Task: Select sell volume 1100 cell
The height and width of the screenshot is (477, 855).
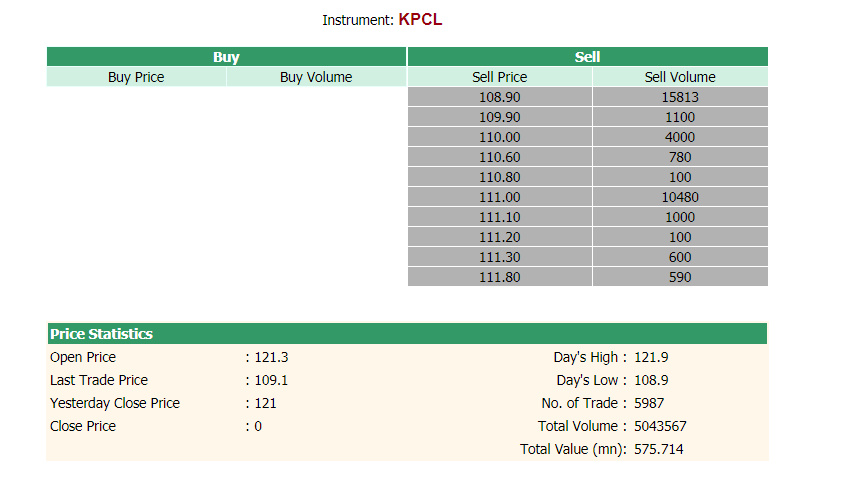Action: [680, 117]
